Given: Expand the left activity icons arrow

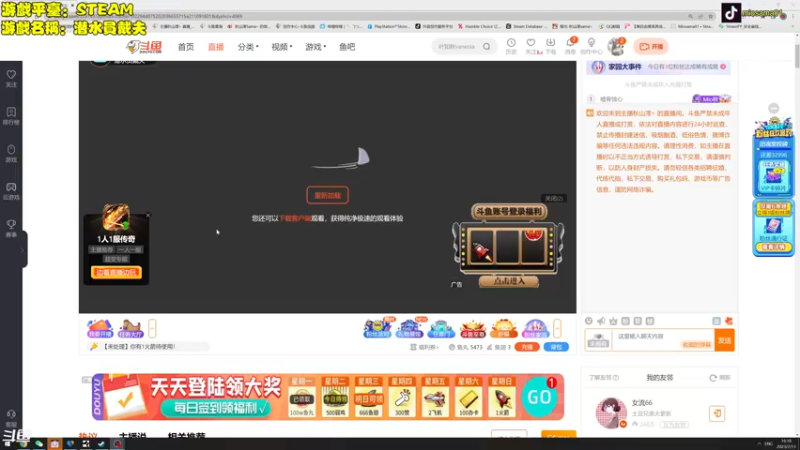Looking at the screenshot, I should (152, 329).
